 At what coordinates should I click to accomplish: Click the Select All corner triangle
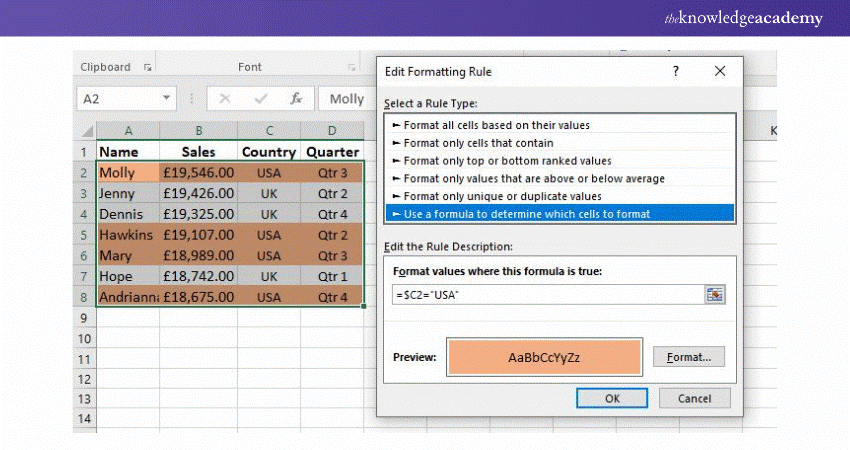[86, 130]
